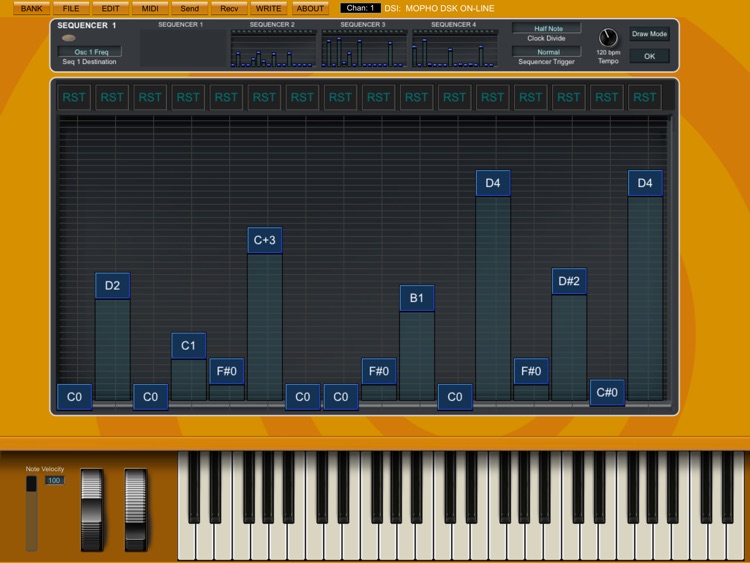The height and width of the screenshot is (563, 750).
Task: Click the step 9 F#0 note handle
Action: coord(378,371)
